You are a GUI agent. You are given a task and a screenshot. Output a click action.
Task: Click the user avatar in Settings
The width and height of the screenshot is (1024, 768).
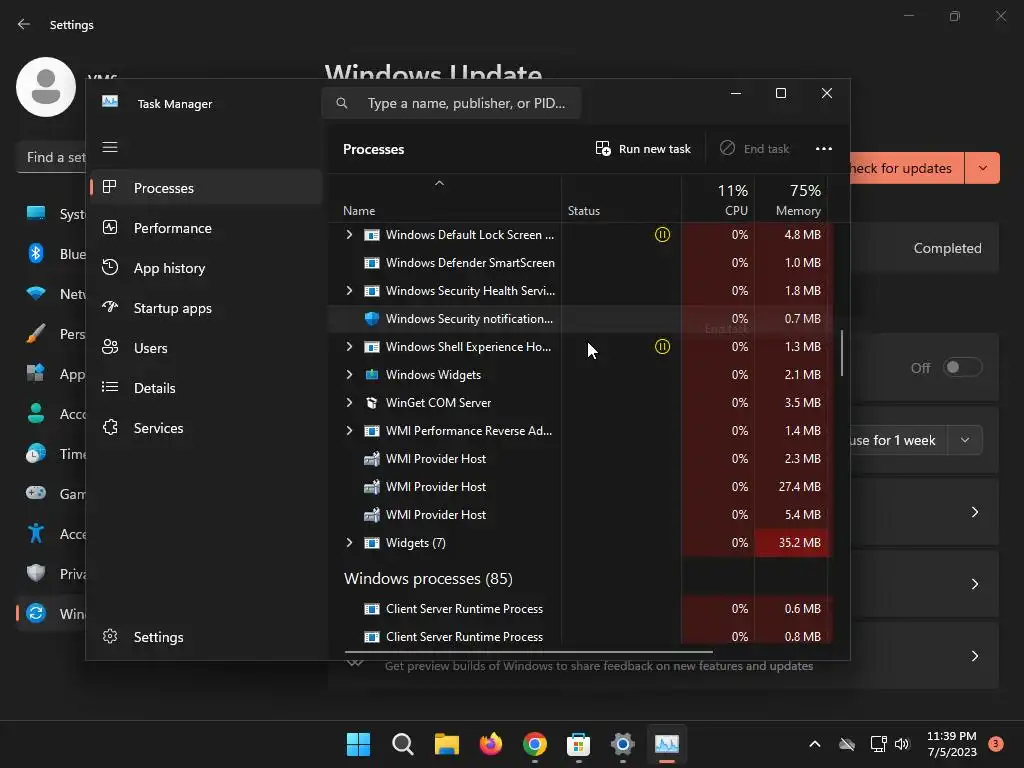[46, 87]
